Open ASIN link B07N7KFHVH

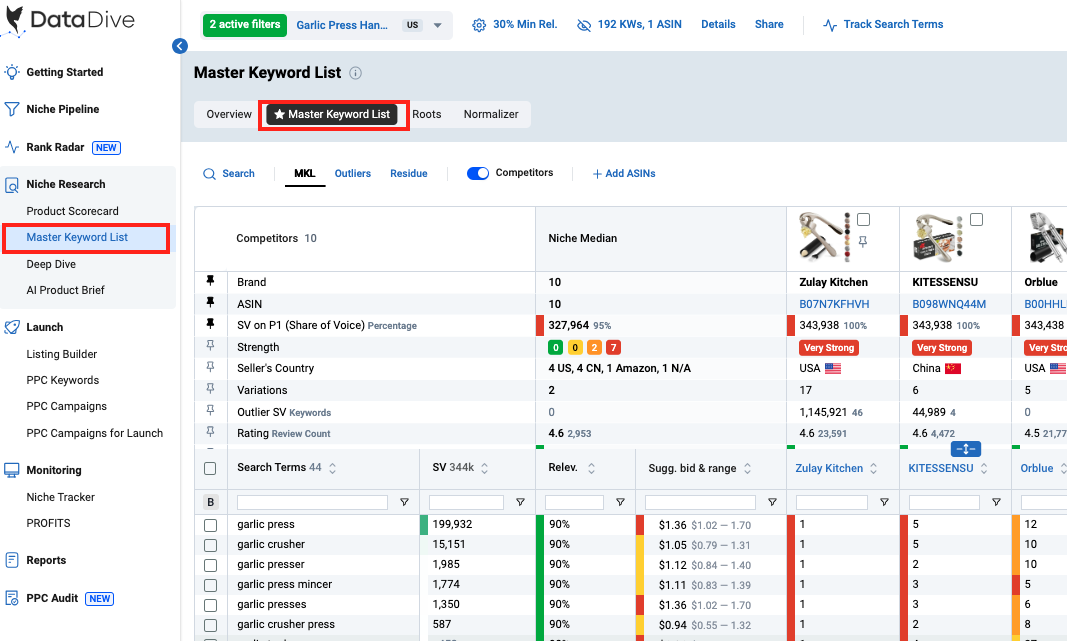point(834,304)
